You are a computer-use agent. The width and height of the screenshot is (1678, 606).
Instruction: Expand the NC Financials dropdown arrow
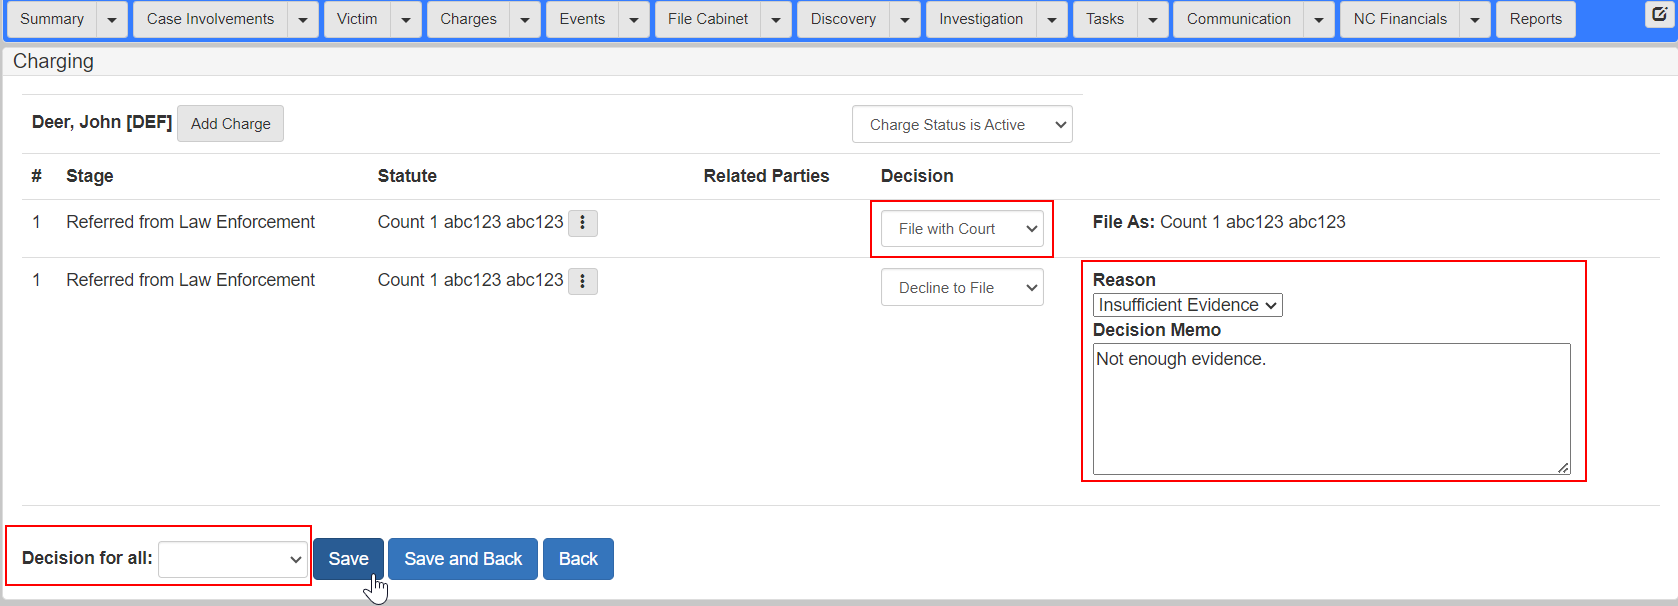(1475, 20)
